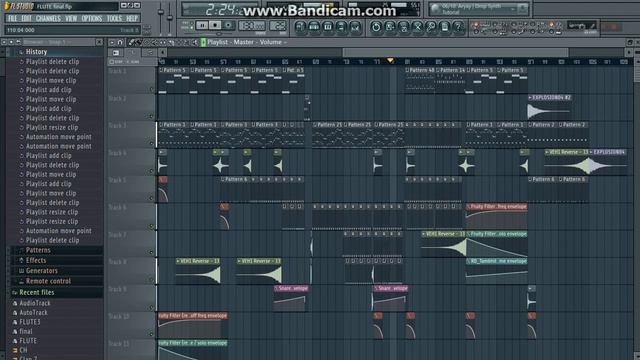
Task: Click the clip view icon below playlist toolbar
Action: [116, 53]
